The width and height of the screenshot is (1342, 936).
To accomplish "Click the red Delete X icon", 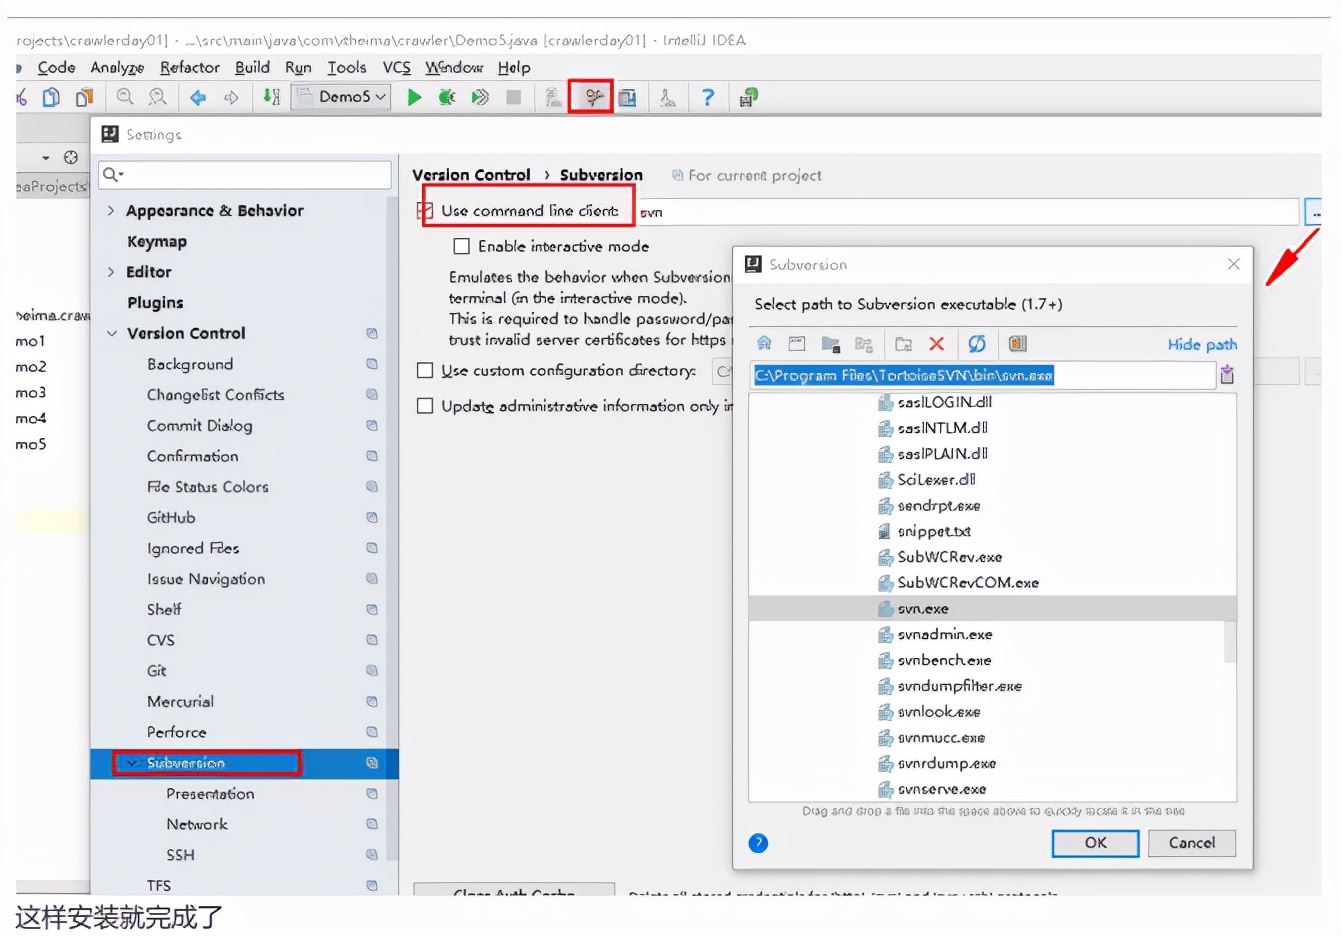I will (937, 344).
